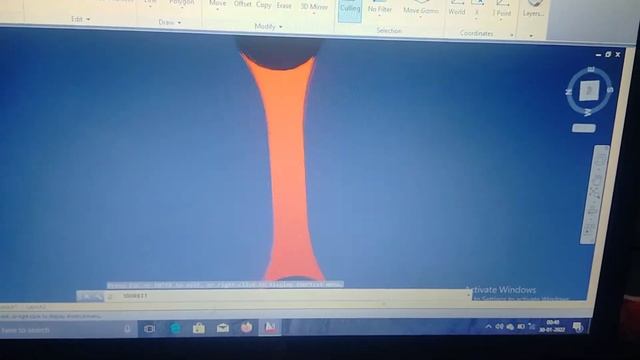This screenshot has width=640, height=360.
Task: Open Microsoft Edge from the taskbar
Action: coord(175,329)
